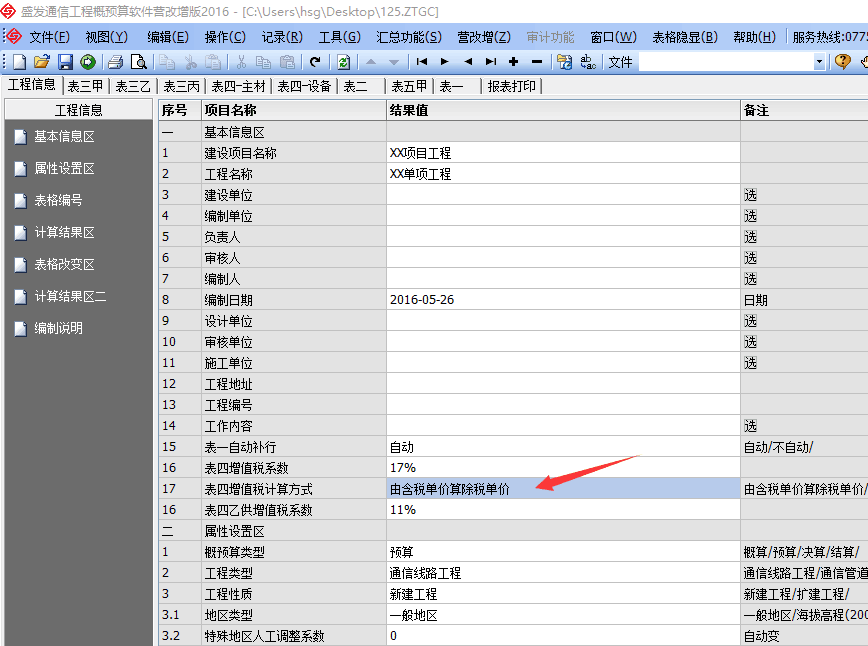
Task: Select 表格编号 in the sidebar
Action: pyautogui.click(x=58, y=200)
